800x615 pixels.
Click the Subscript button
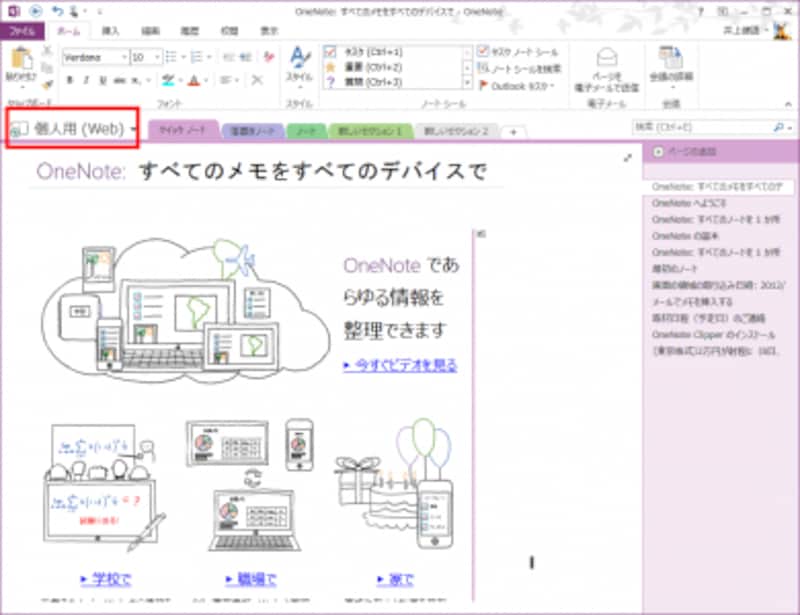pyautogui.click(x=136, y=80)
